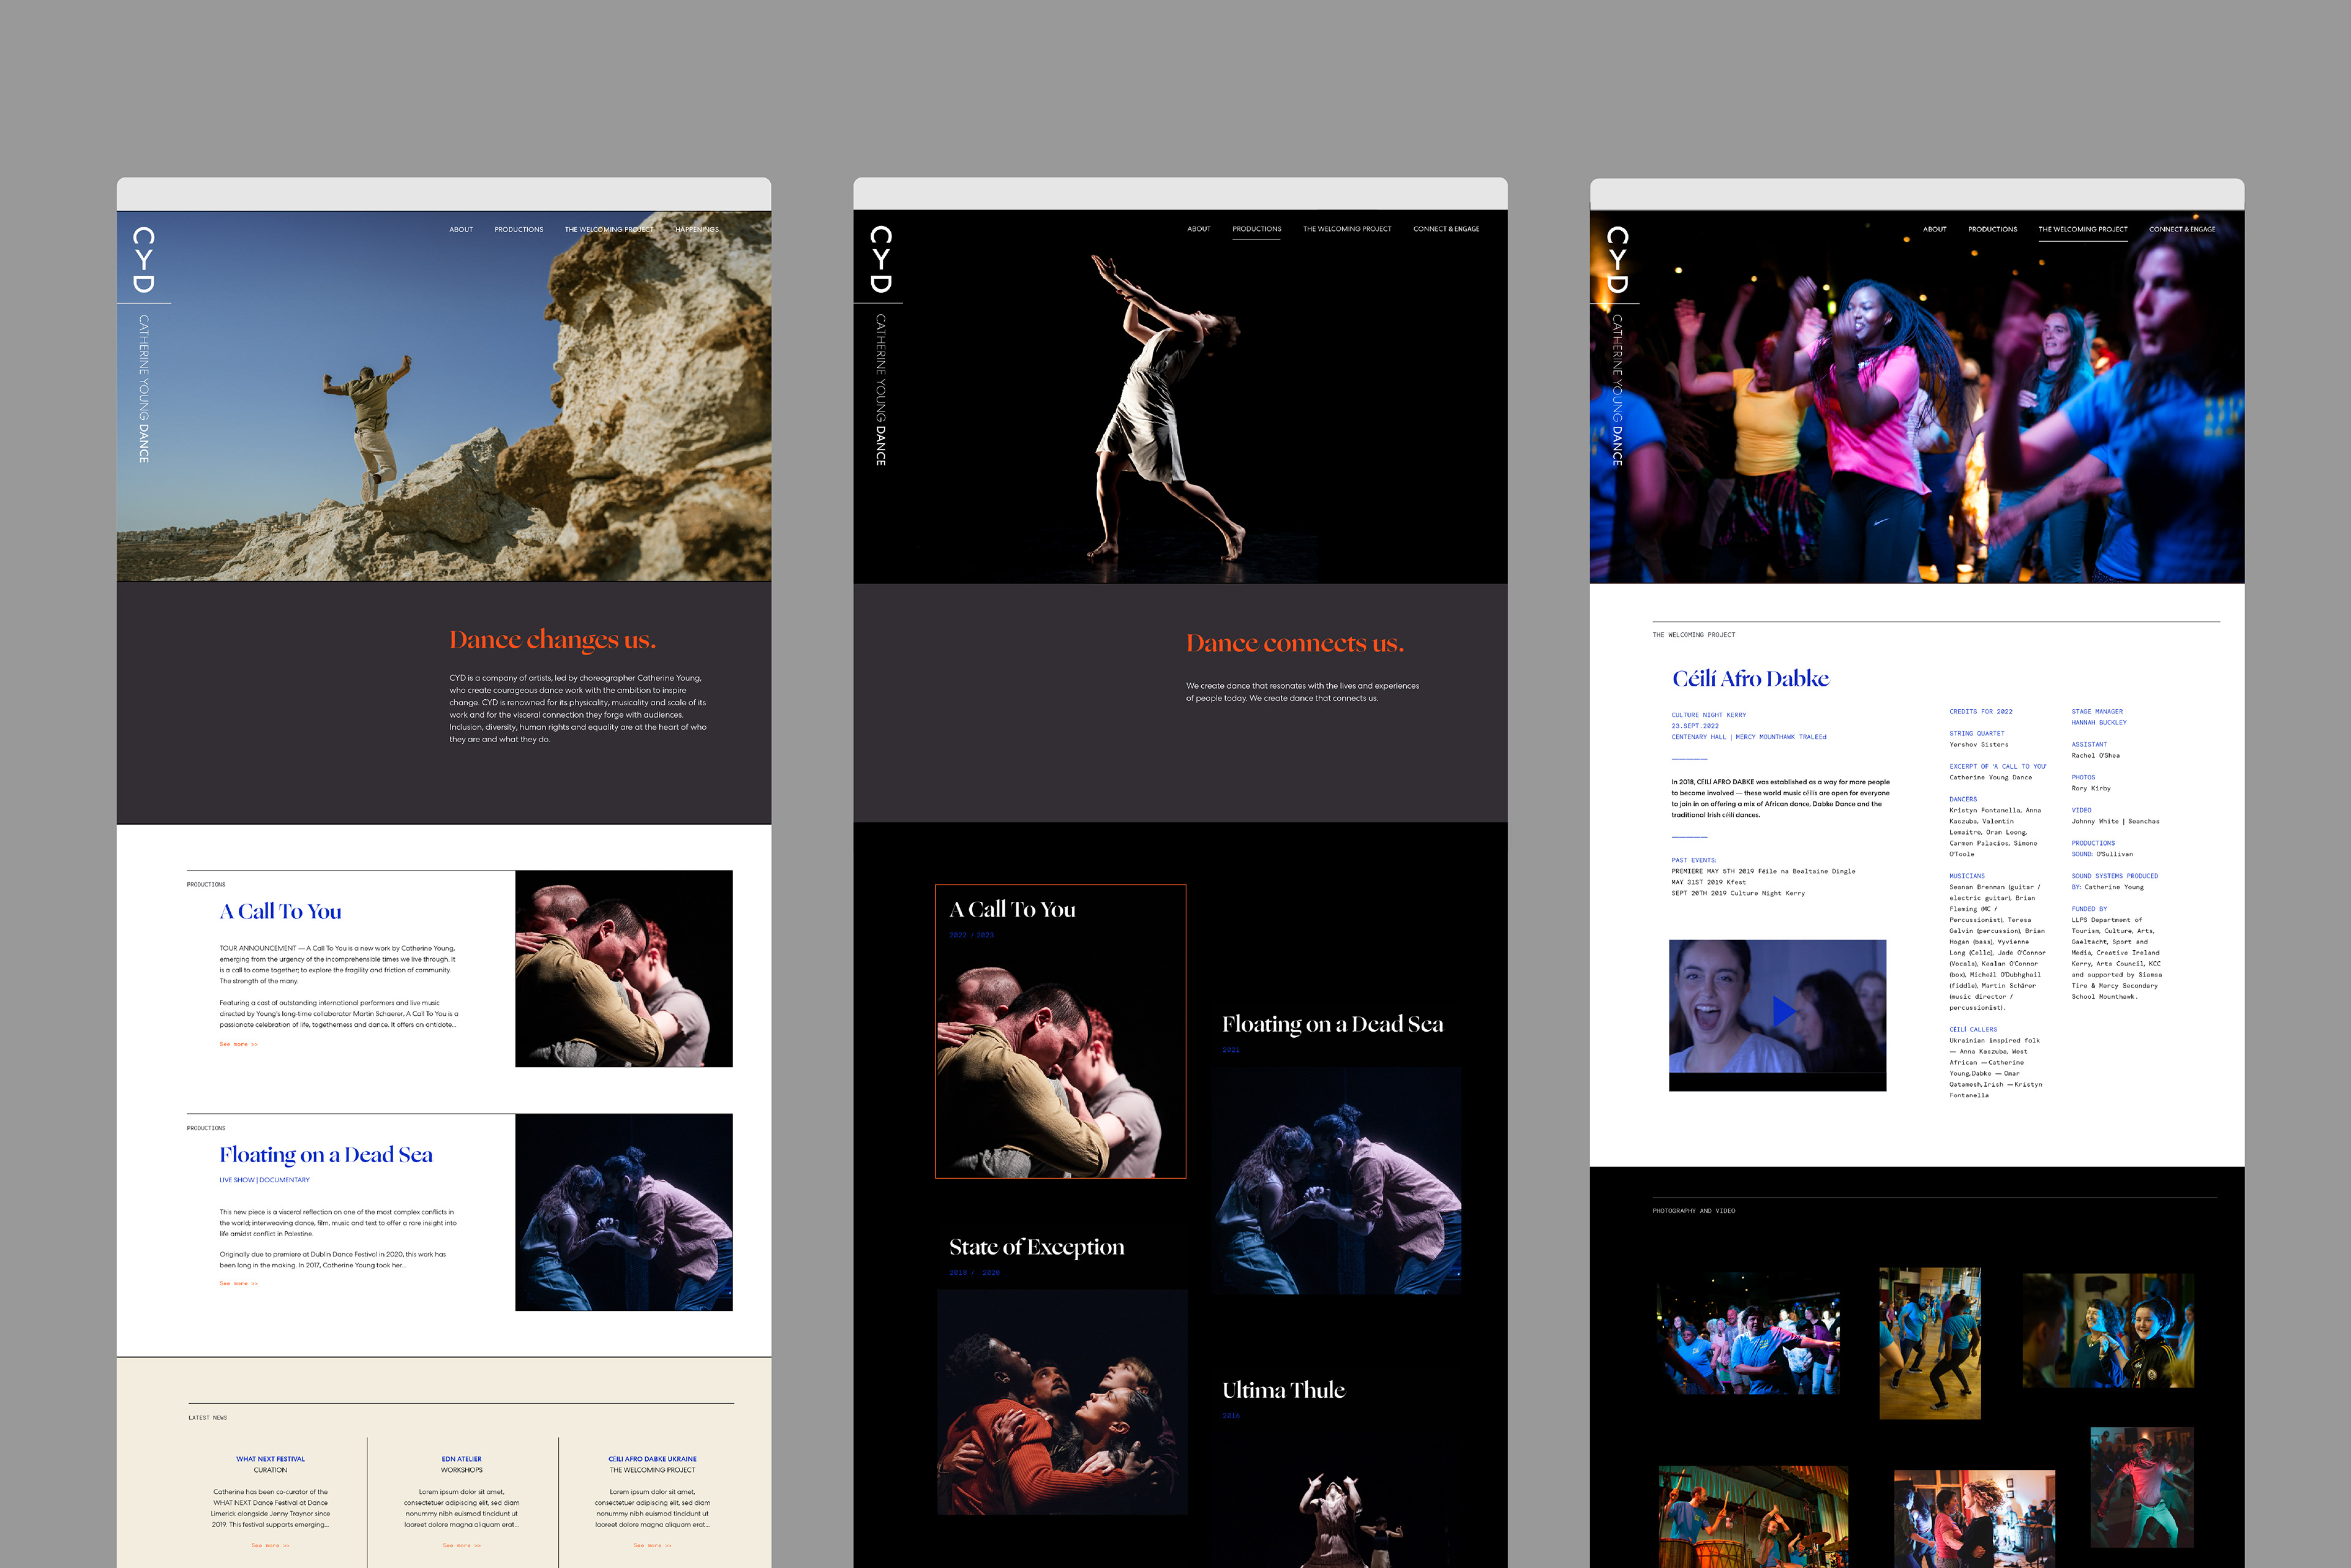
Task: Click CYD logo over the crowd dancing photo
Action: [1617, 259]
